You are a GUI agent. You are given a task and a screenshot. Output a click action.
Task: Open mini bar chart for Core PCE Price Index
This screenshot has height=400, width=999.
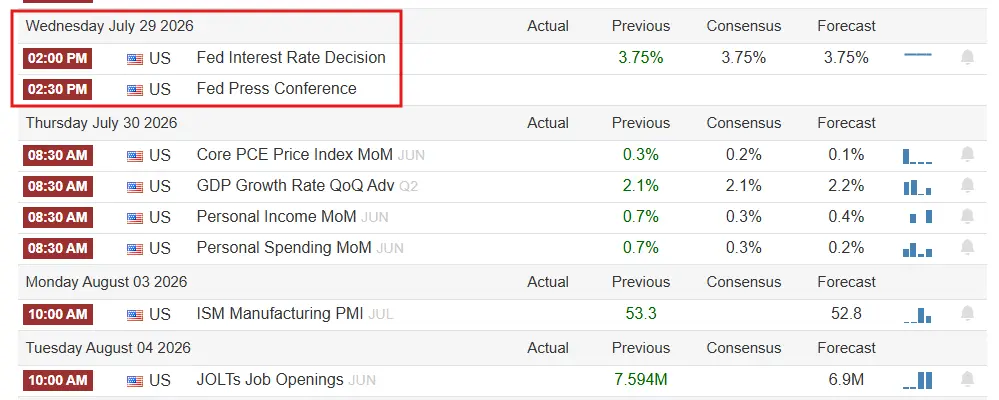tap(917, 156)
